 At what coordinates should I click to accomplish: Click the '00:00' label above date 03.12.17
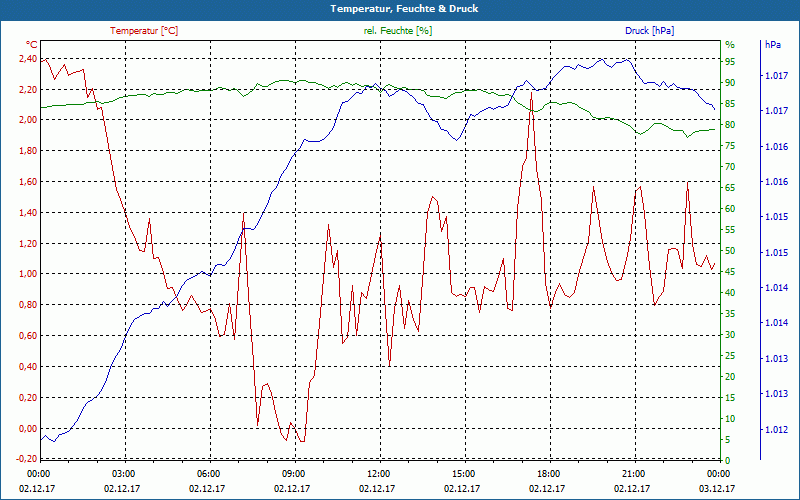tap(717, 474)
